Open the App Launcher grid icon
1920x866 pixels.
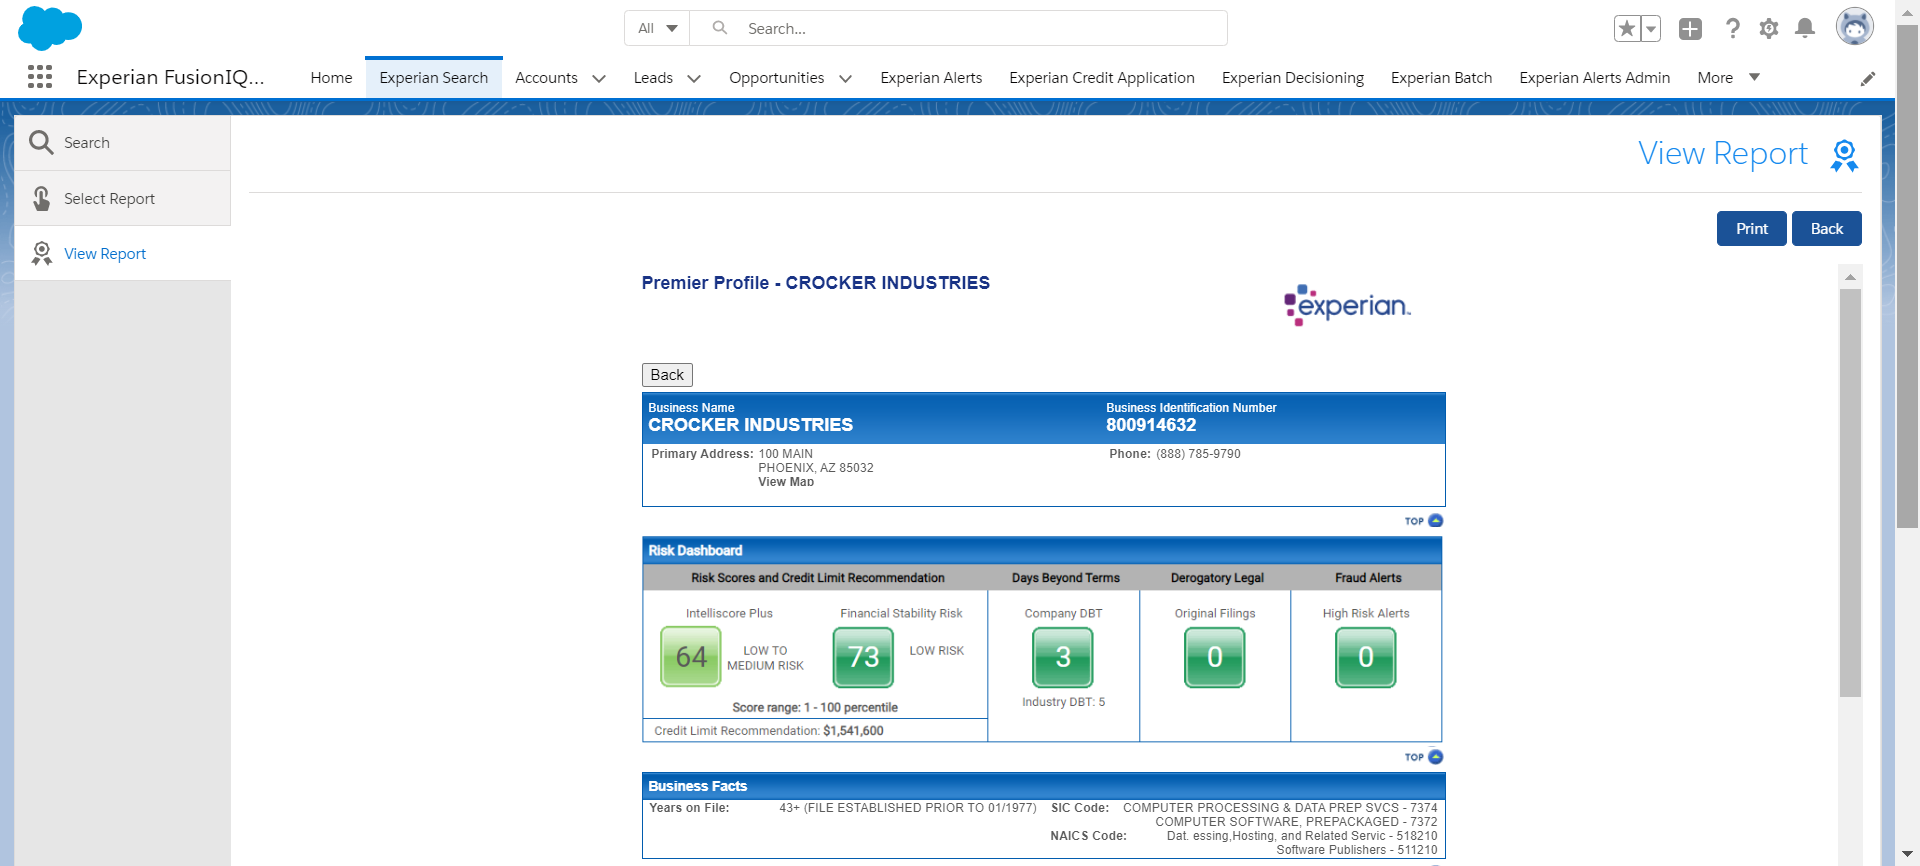pyautogui.click(x=40, y=77)
